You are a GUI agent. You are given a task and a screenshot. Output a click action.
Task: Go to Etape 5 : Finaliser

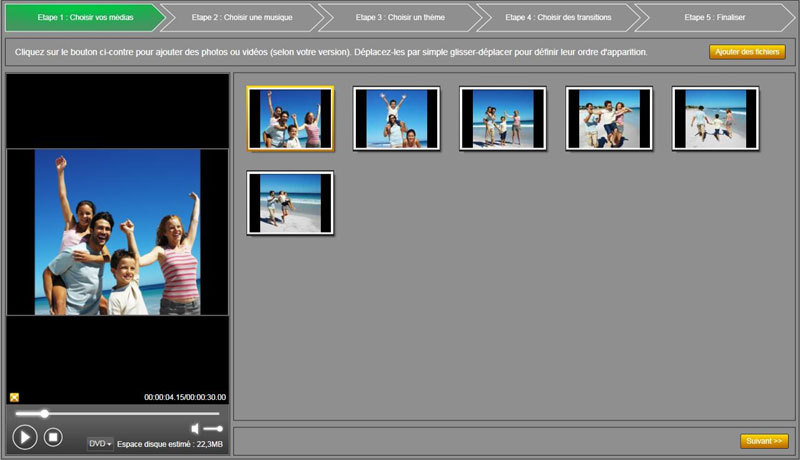[x=714, y=17]
